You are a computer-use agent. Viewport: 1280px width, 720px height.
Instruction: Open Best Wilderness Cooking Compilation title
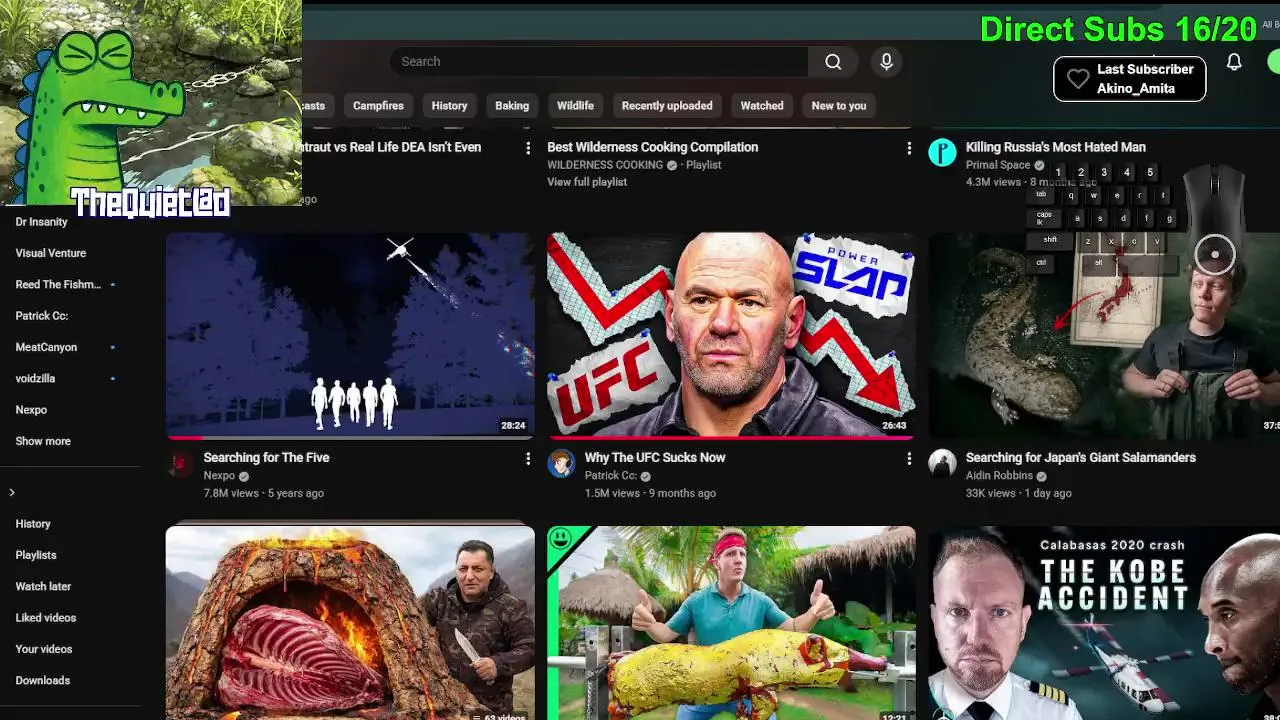pos(653,147)
